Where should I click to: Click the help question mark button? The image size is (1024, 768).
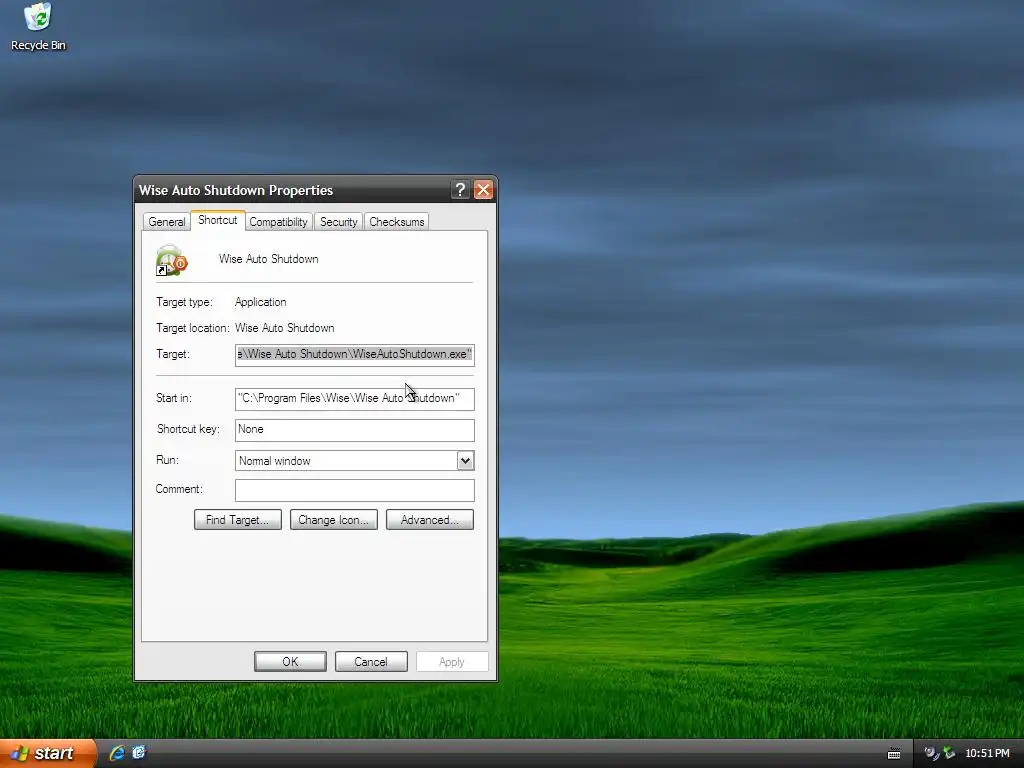pyautogui.click(x=460, y=190)
